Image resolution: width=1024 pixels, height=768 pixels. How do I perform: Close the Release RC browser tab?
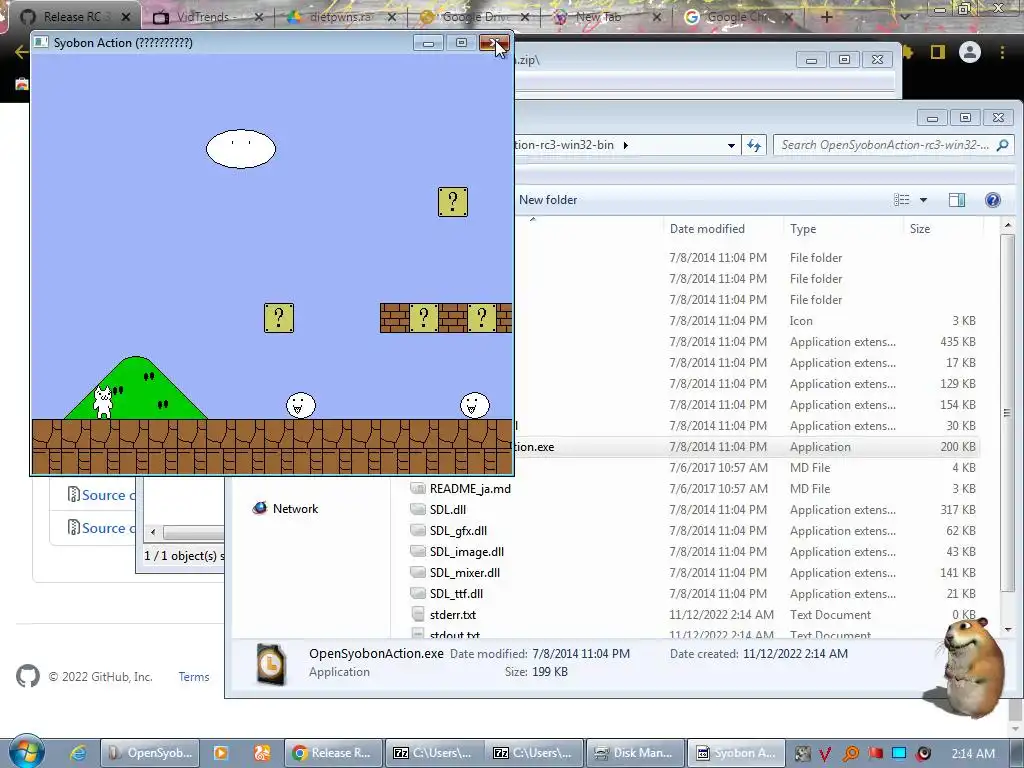tap(126, 17)
